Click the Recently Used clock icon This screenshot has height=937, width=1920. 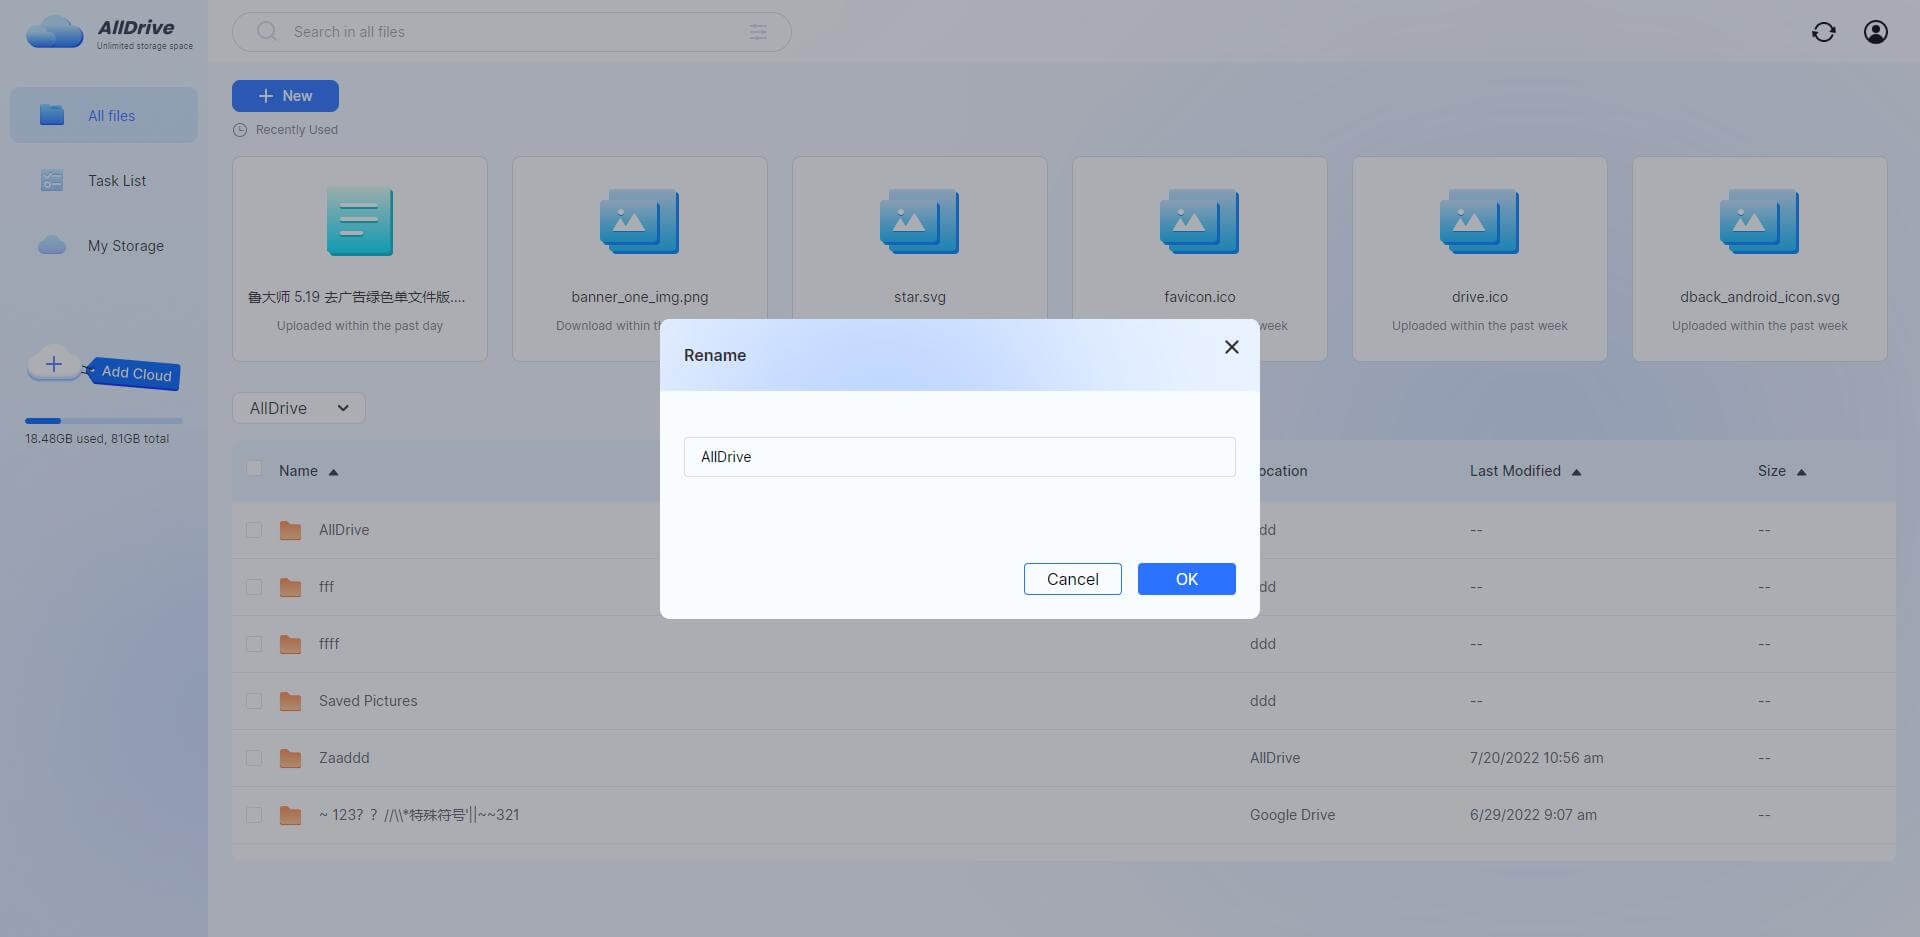point(240,130)
